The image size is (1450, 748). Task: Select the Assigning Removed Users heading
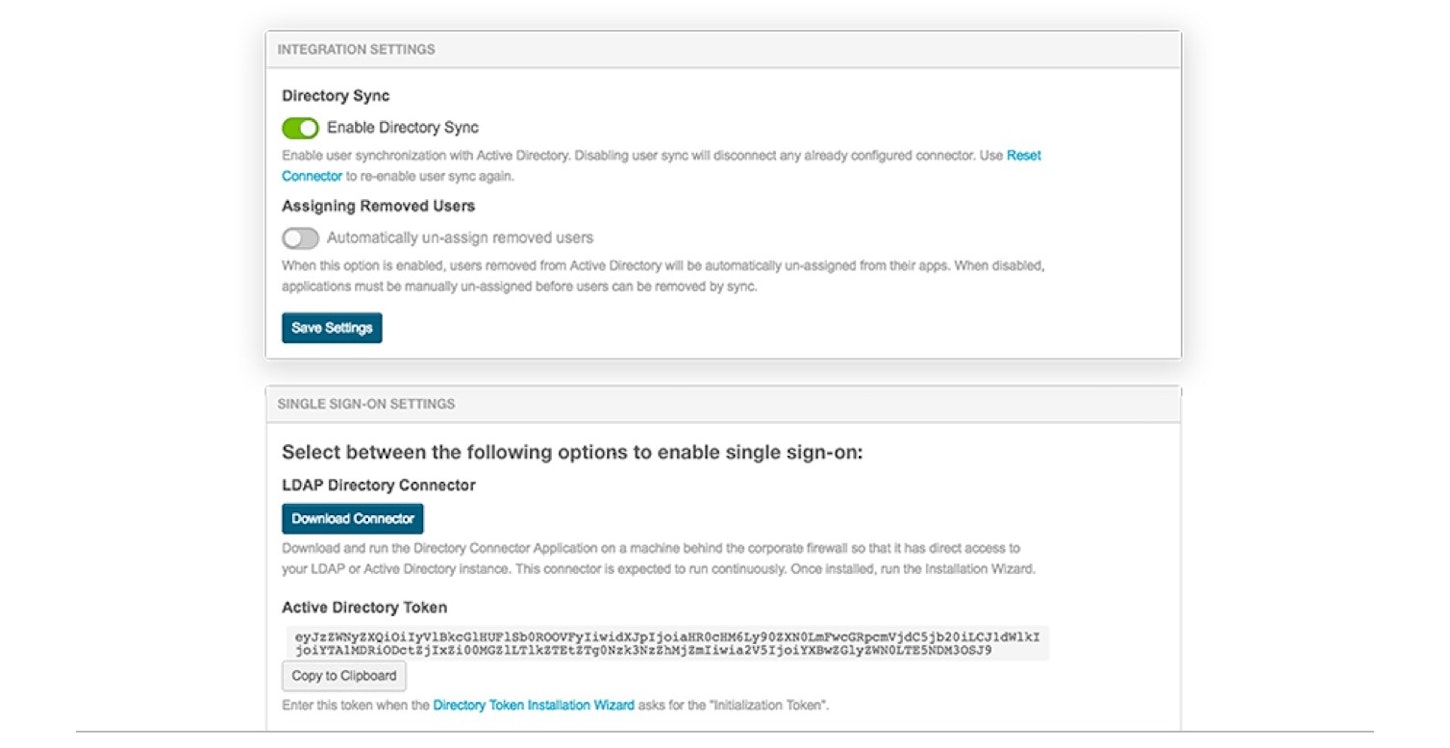[x=378, y=206]
